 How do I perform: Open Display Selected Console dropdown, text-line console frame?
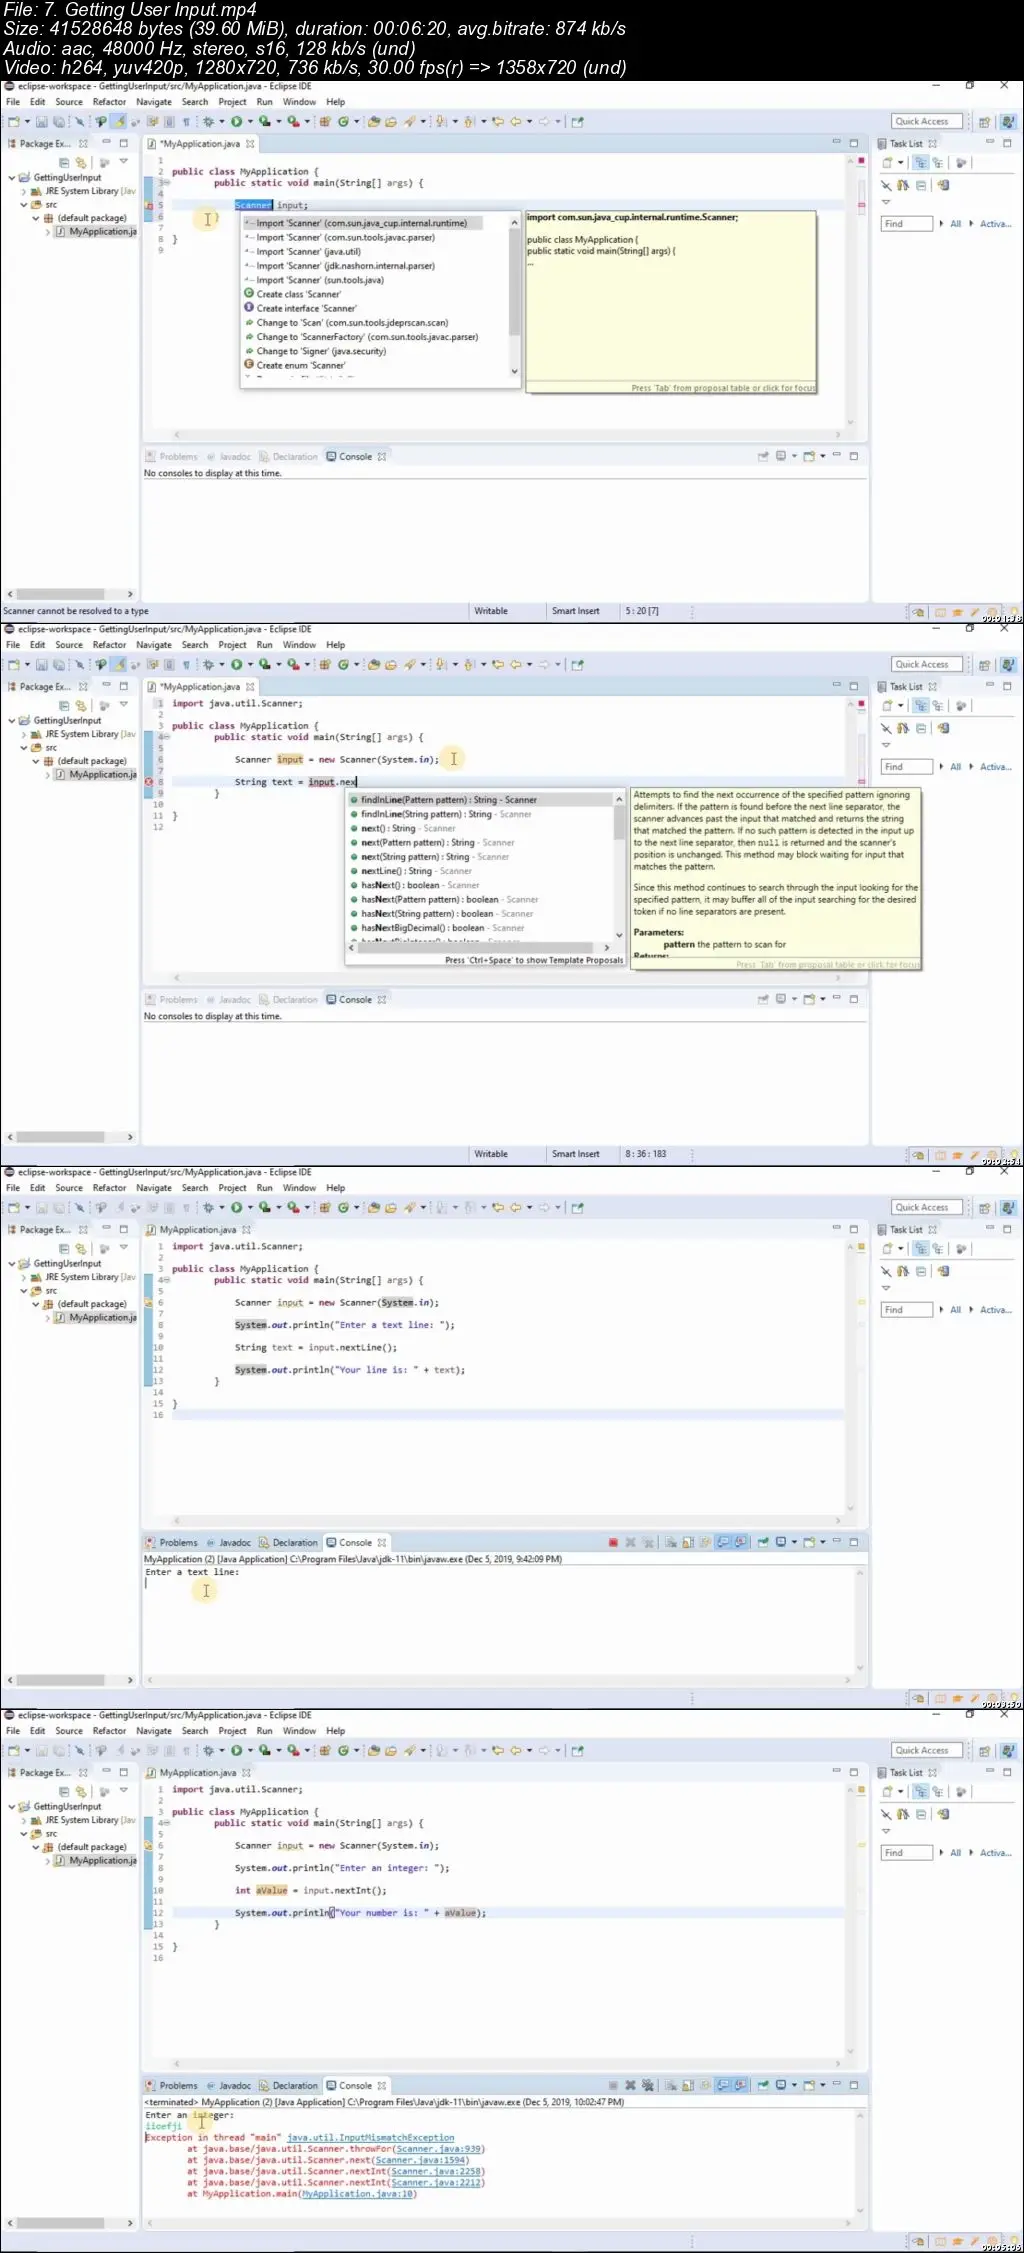point(794,1543)
